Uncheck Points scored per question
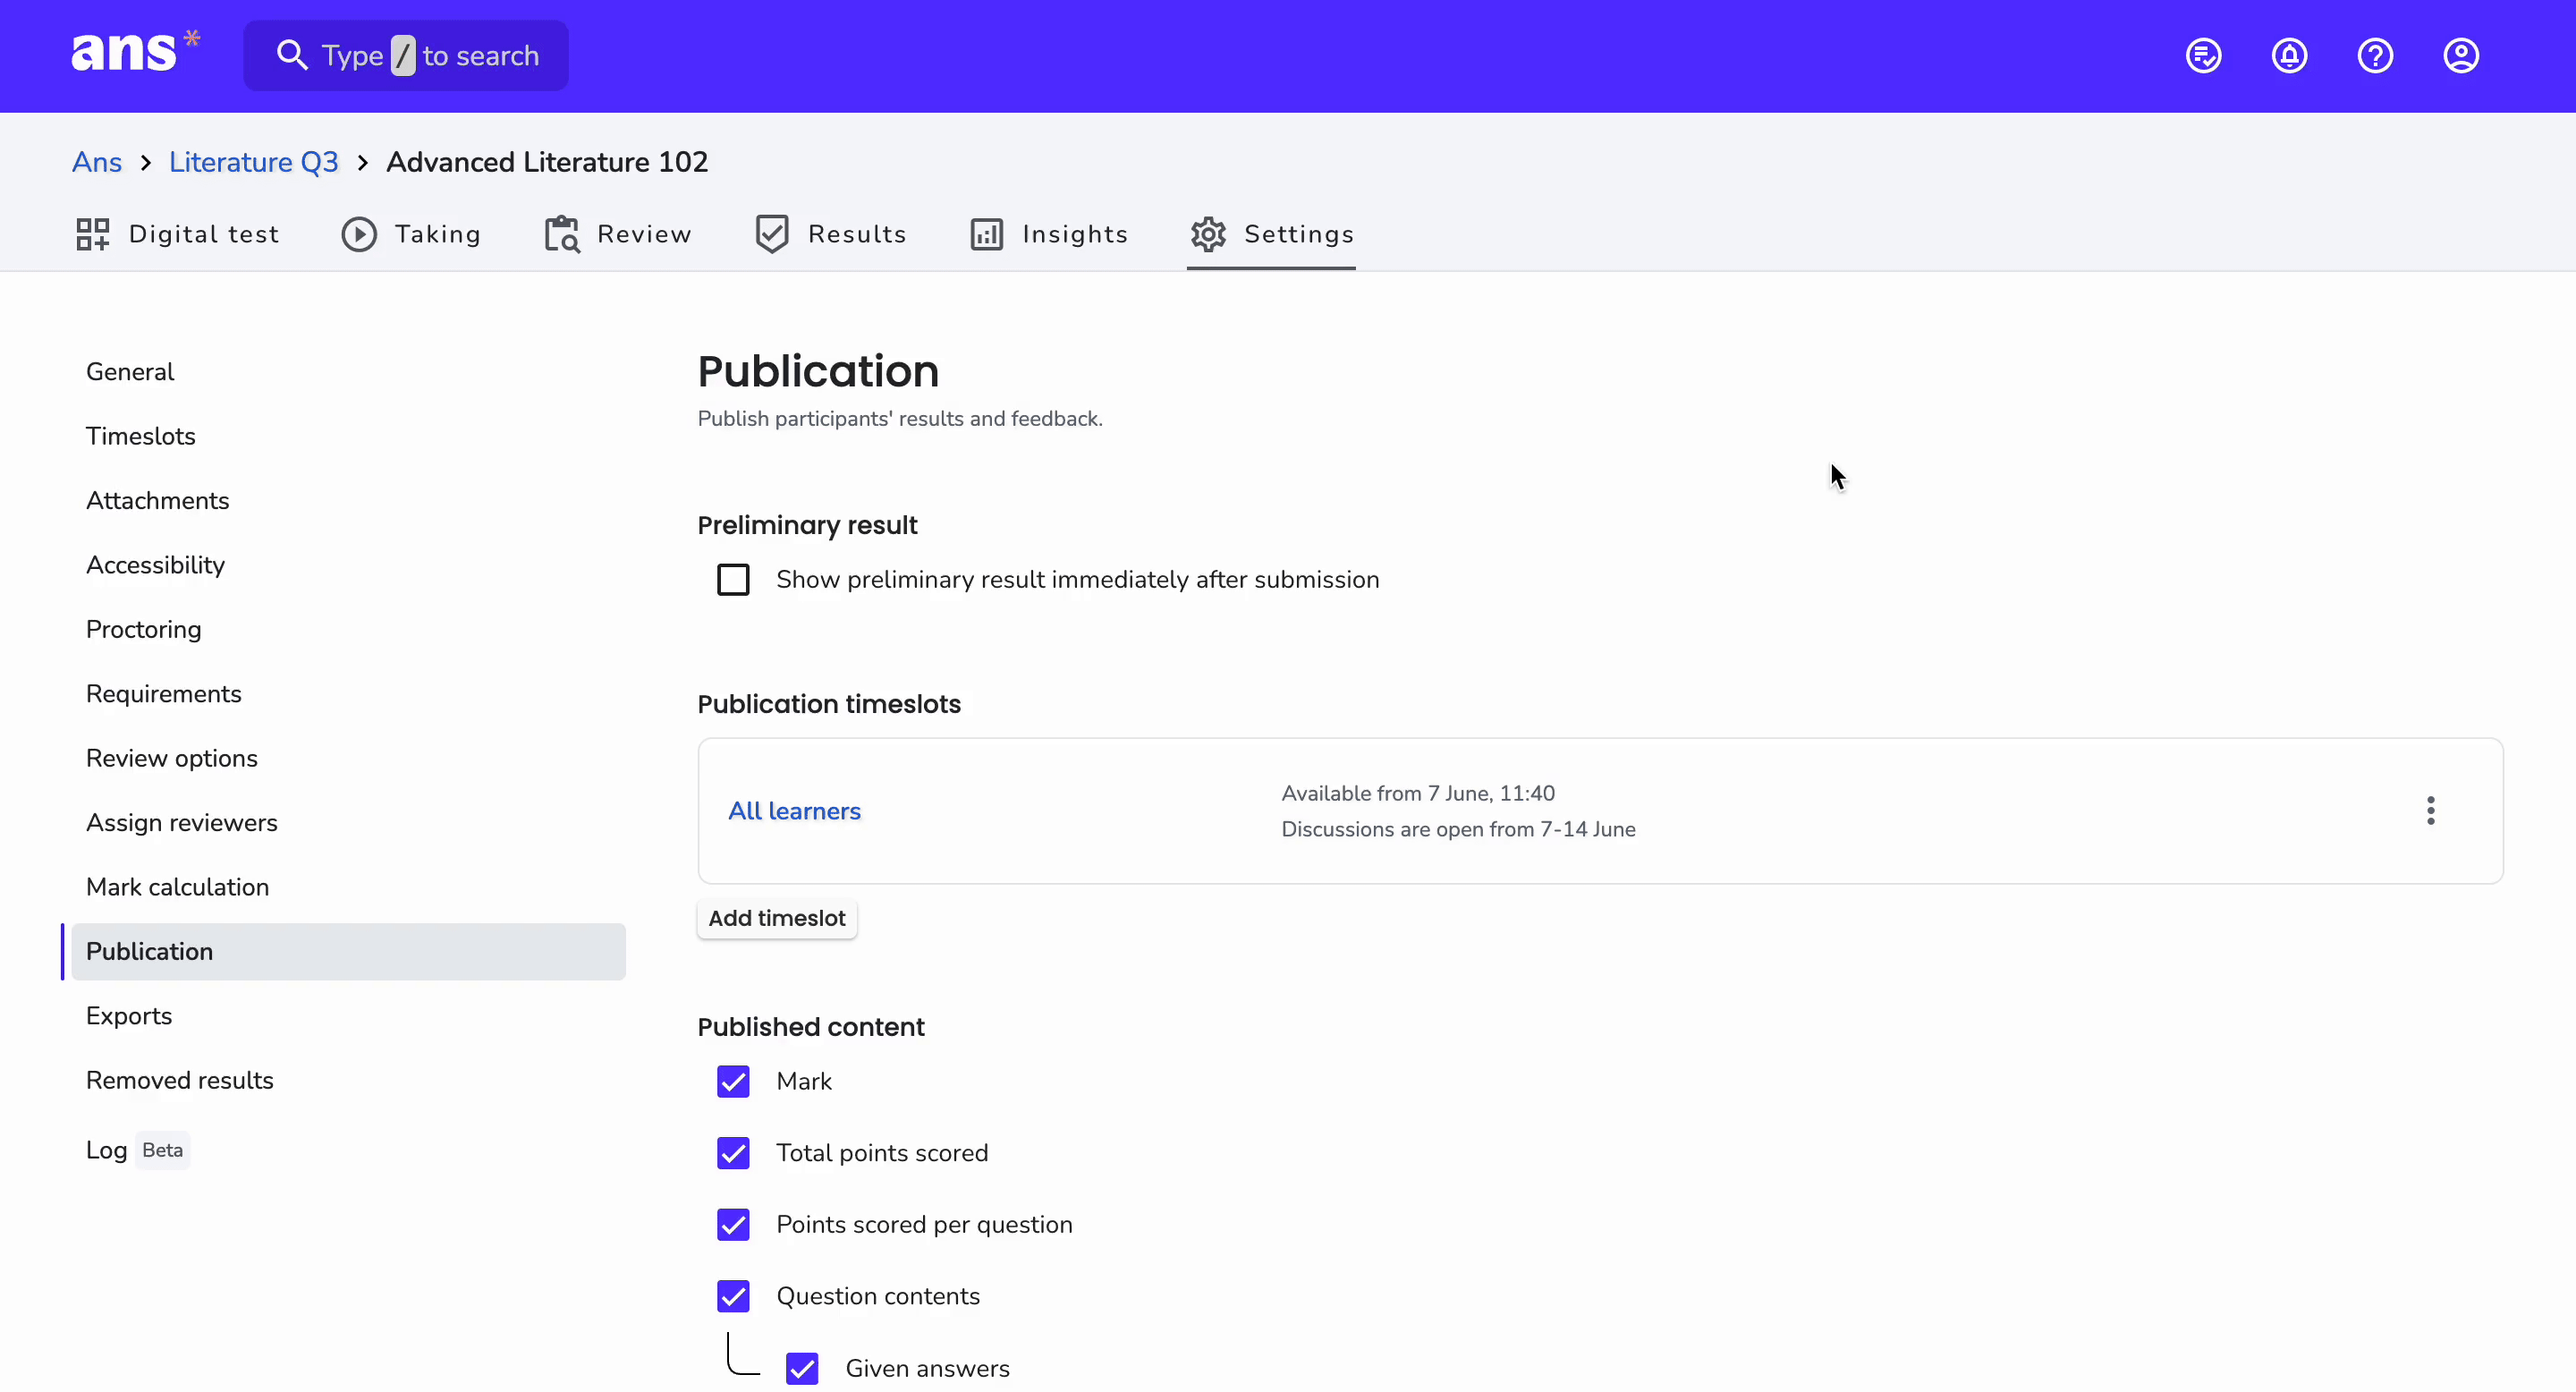 (x=733, y=1225)
